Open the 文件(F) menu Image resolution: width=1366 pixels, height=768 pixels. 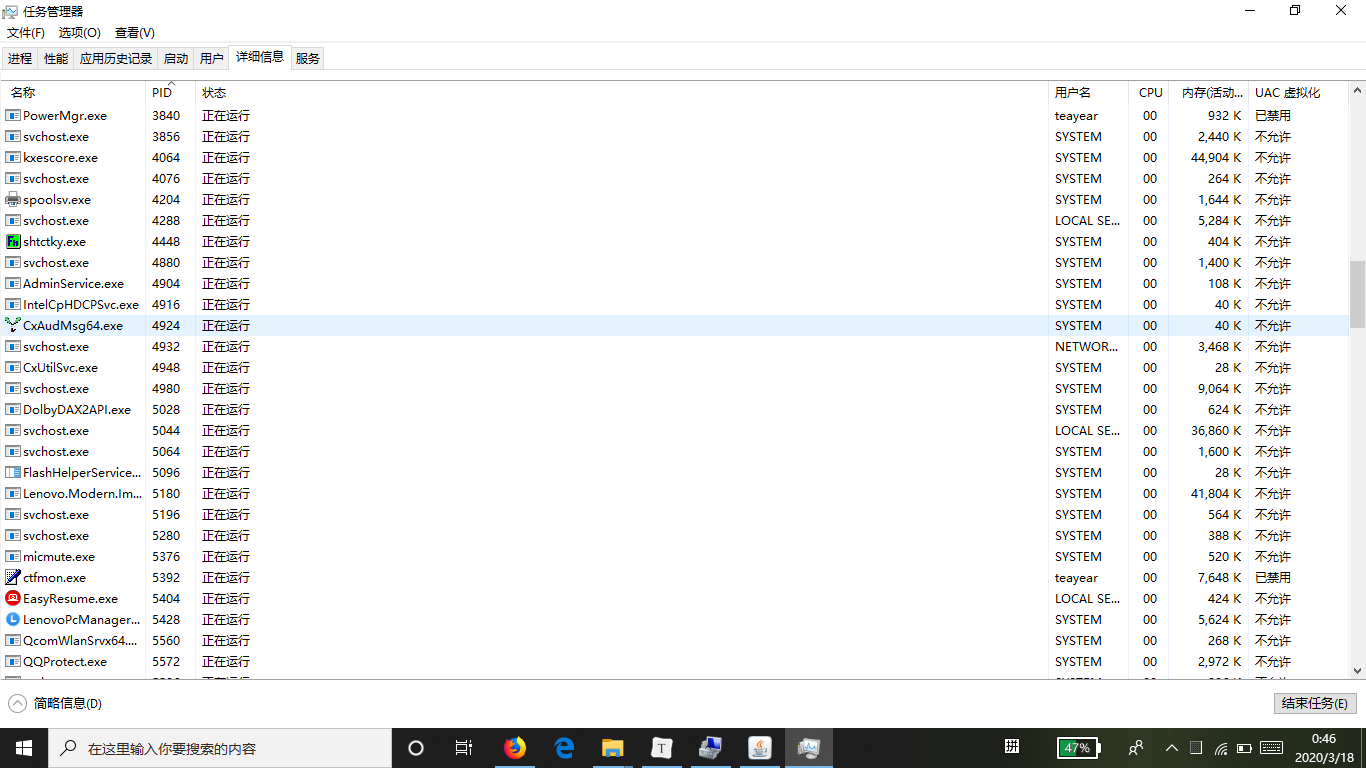tap(26, 33)
